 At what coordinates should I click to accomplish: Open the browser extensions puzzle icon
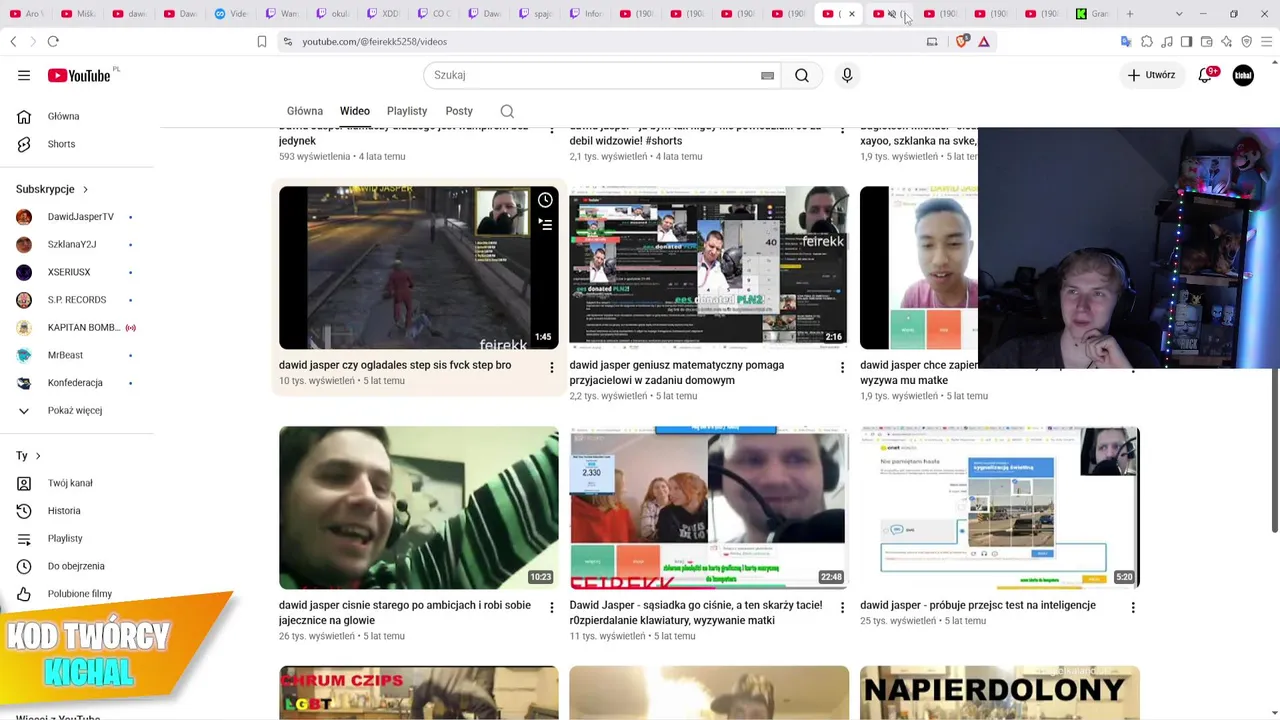(1147, 41)
